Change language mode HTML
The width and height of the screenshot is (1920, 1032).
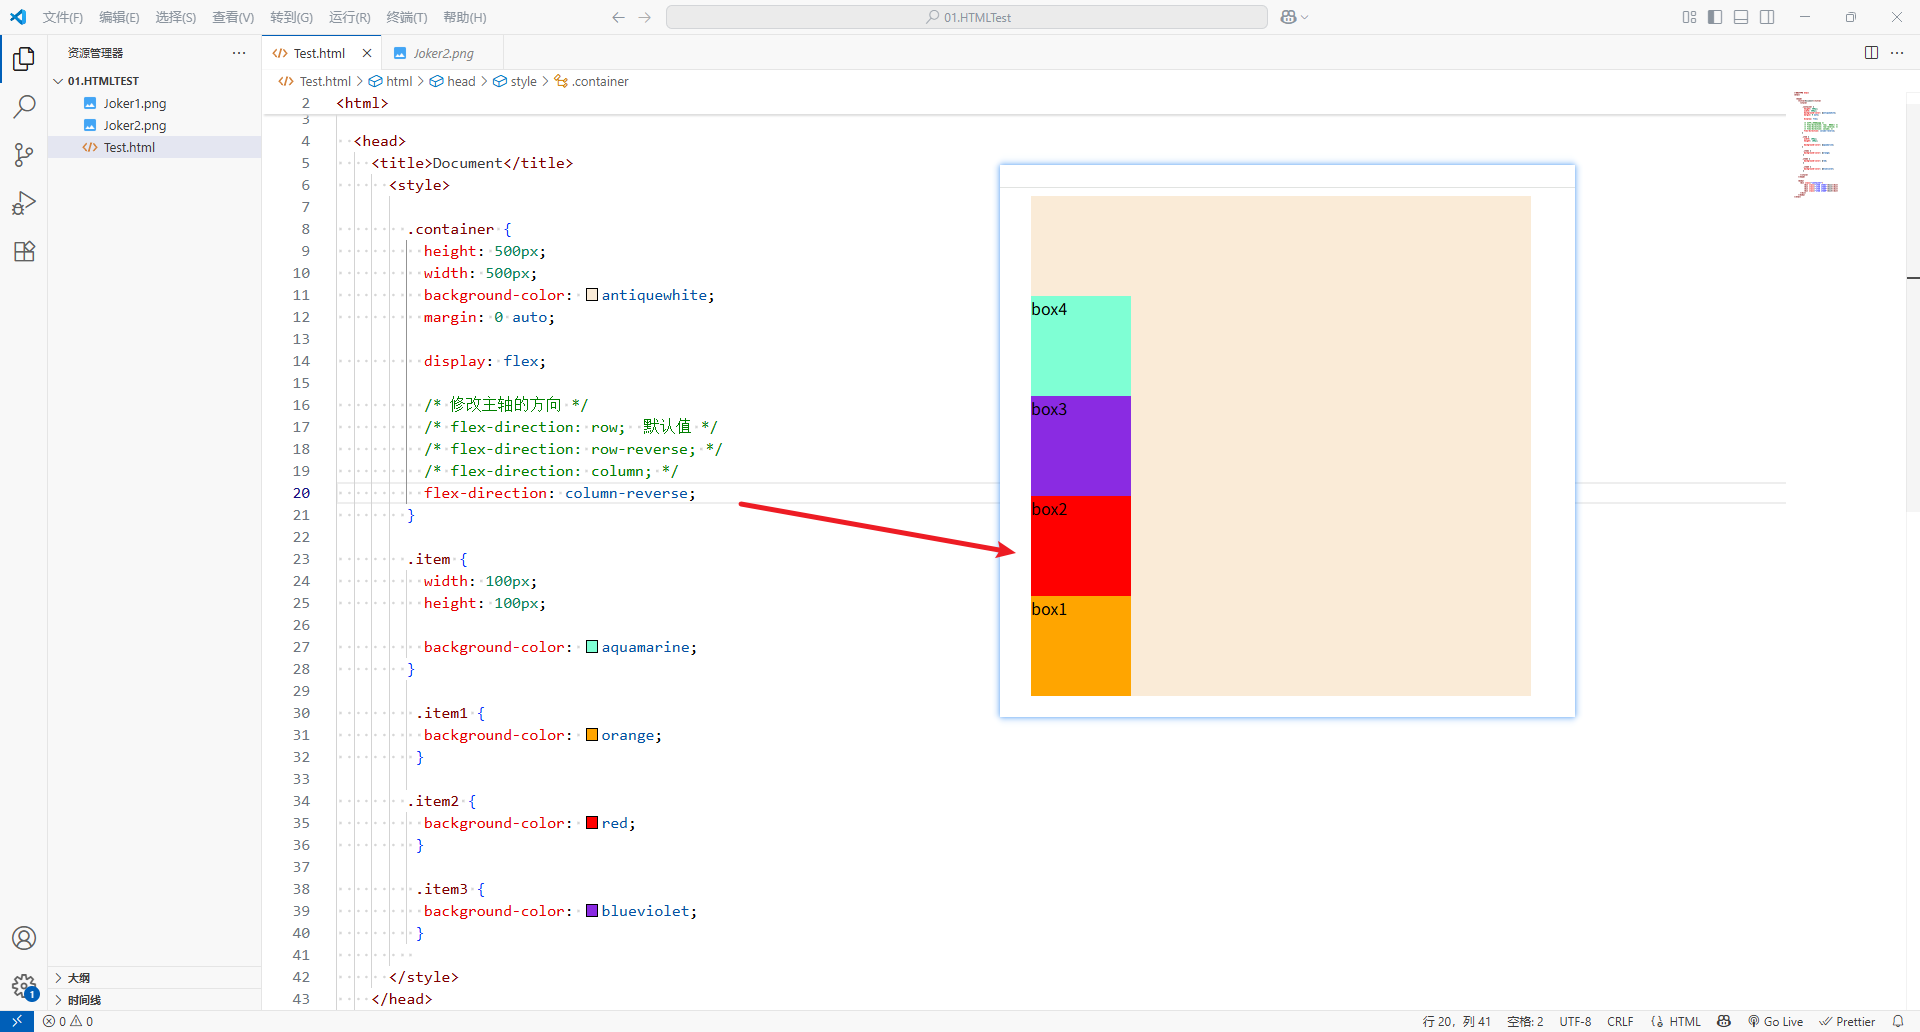[x=1685, y=1021]
